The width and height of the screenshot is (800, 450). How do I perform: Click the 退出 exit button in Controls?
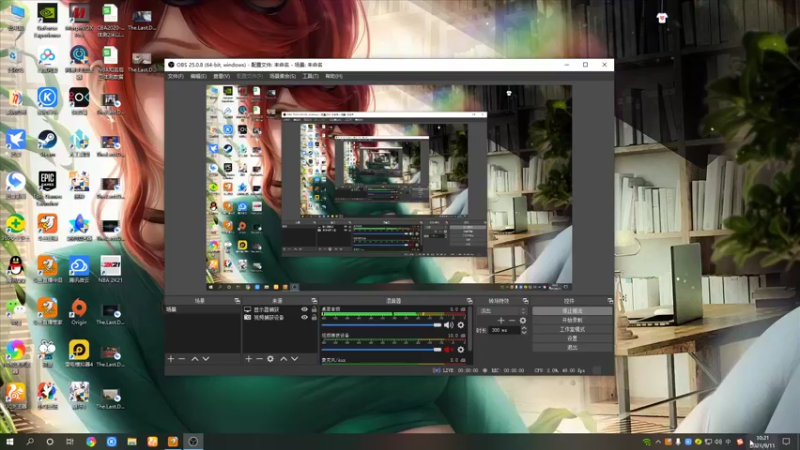coord(572,347)
